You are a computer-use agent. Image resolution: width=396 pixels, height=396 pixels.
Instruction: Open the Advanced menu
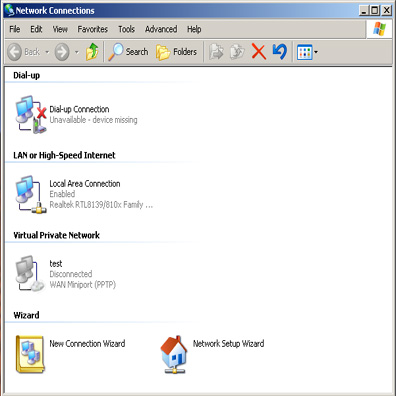click(161, 29)
